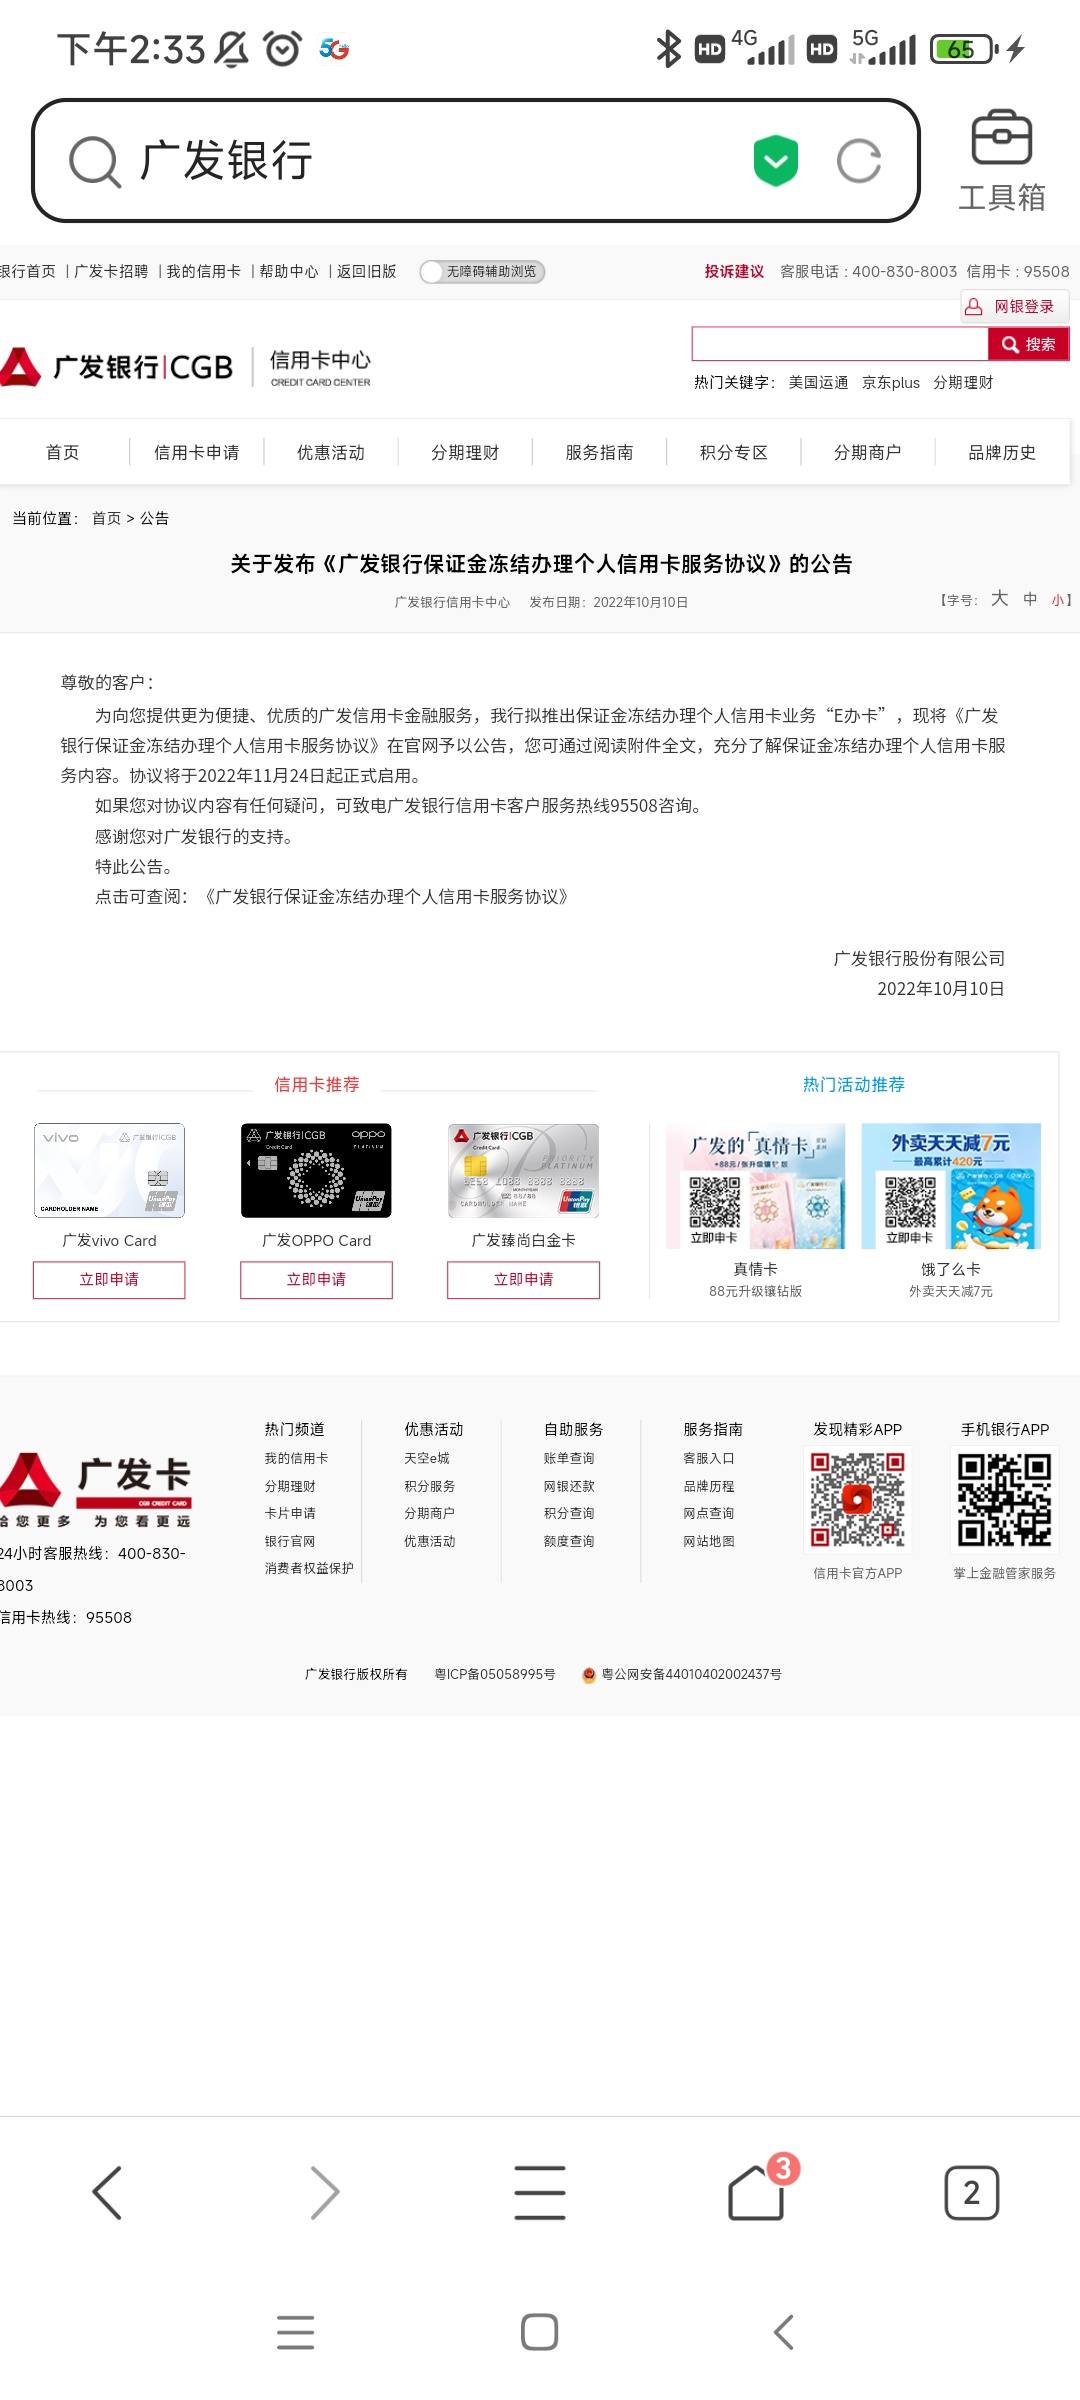
Task: Click 返回旧版 link
Action: (367, 272)
